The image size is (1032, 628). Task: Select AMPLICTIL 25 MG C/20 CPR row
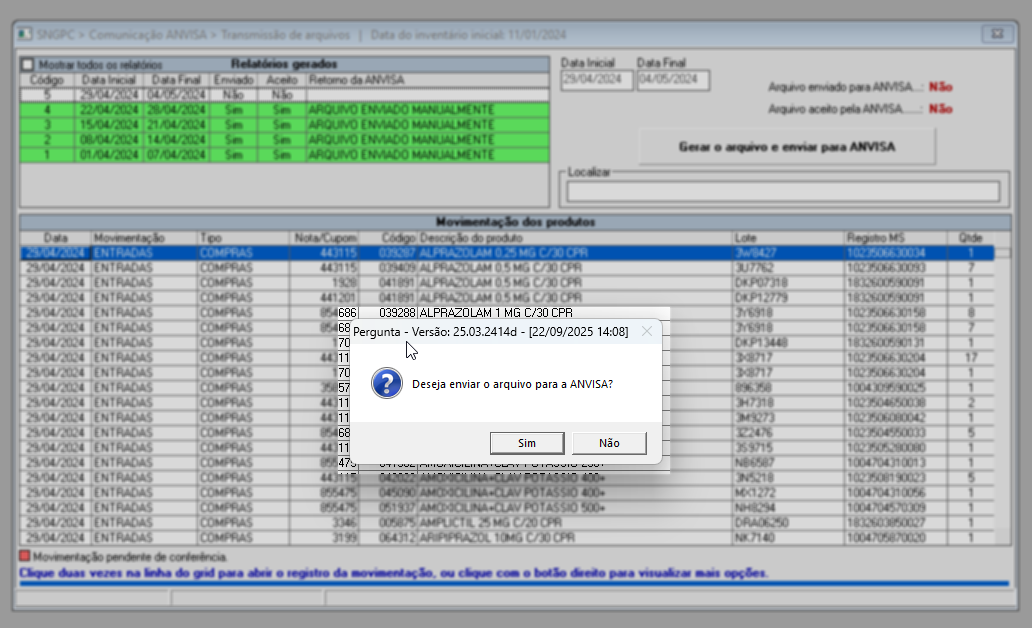coord(507,523)
